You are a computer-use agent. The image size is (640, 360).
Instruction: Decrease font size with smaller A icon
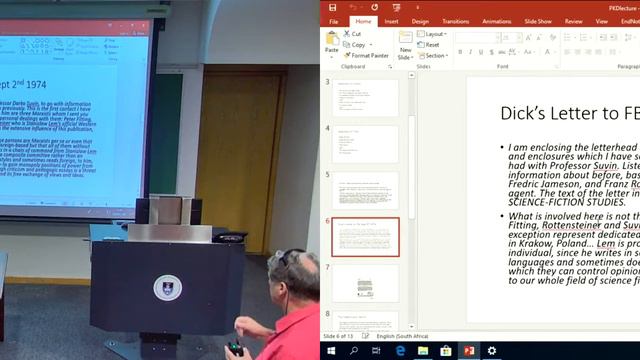(539, 38)
